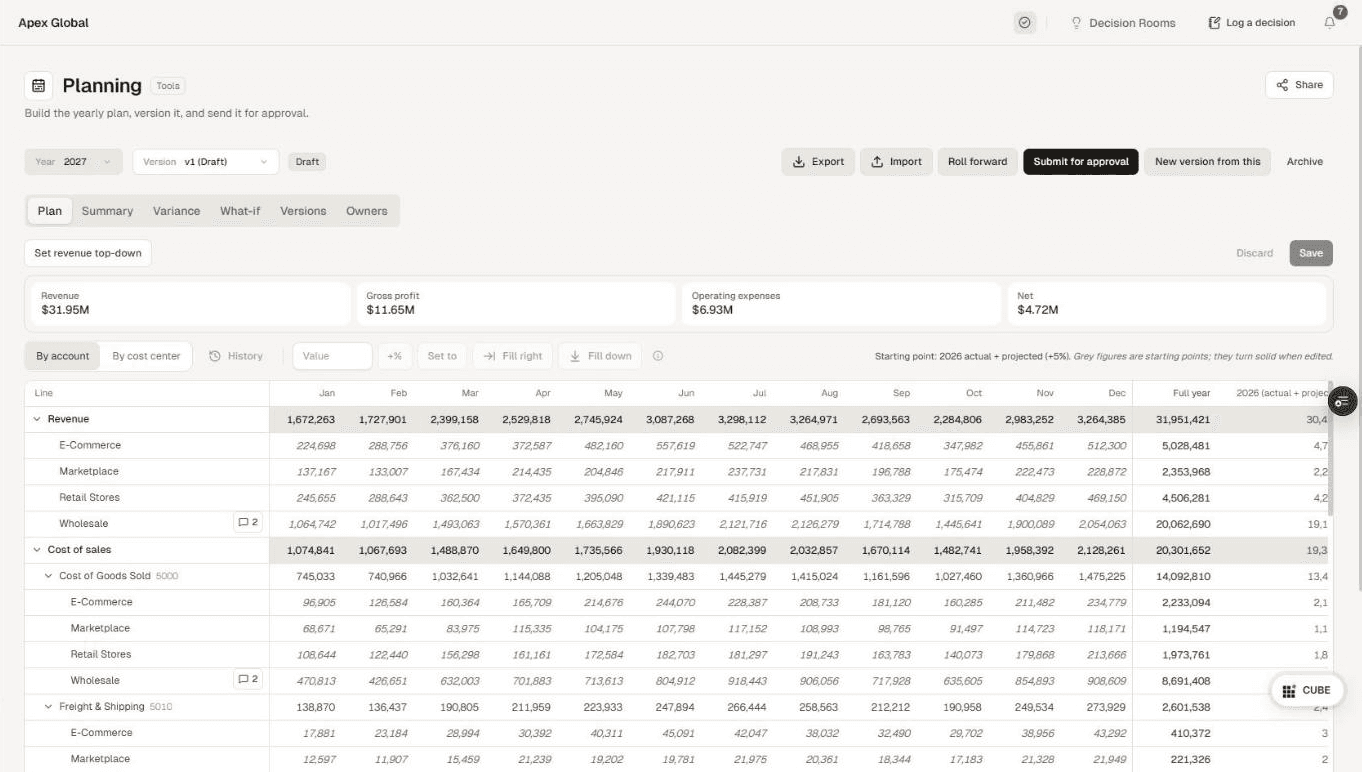Collapse Freight & Shipping 5010
Viewport: 1362px width, 772px height.
click(x=49, y=707)
